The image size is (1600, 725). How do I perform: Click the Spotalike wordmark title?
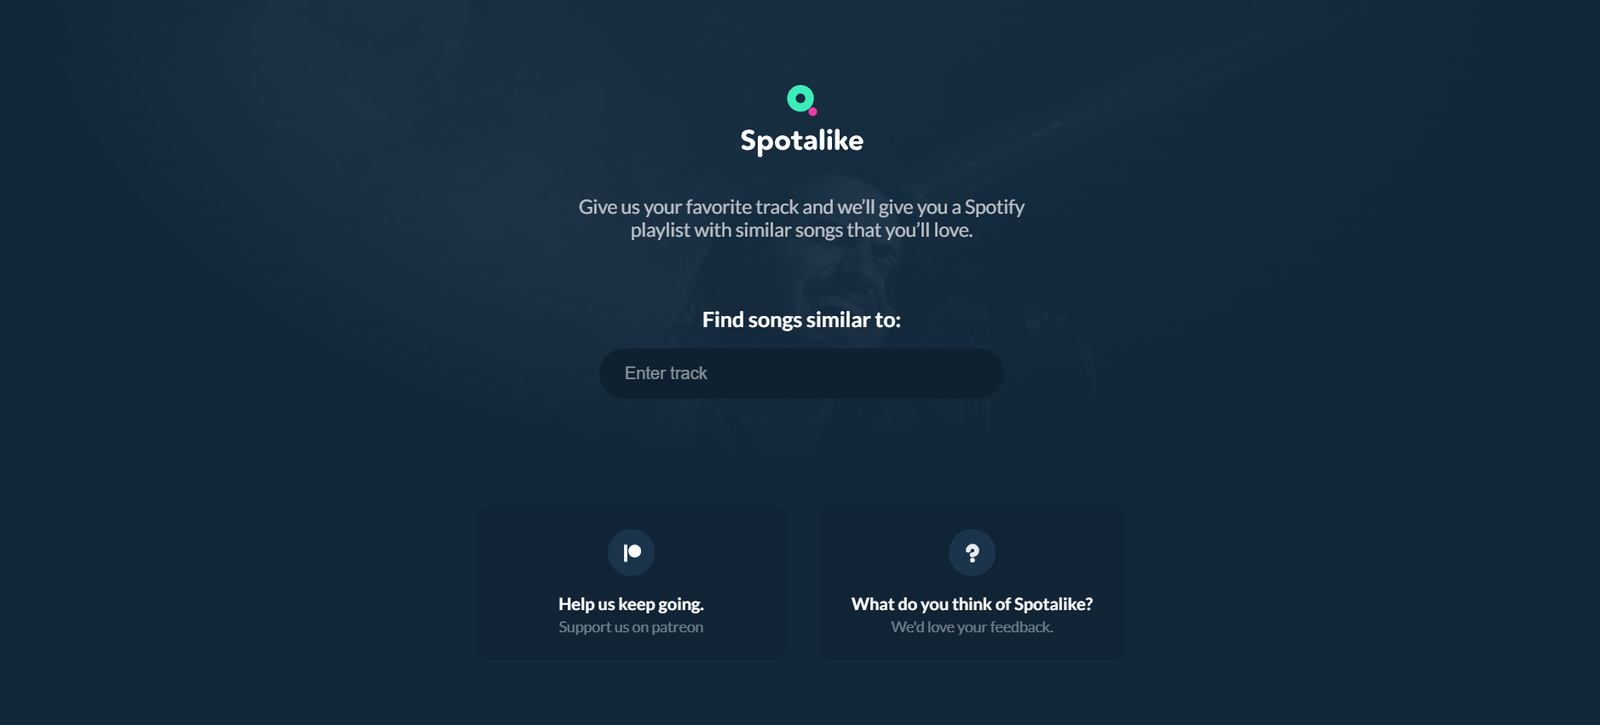coord(802,141)
